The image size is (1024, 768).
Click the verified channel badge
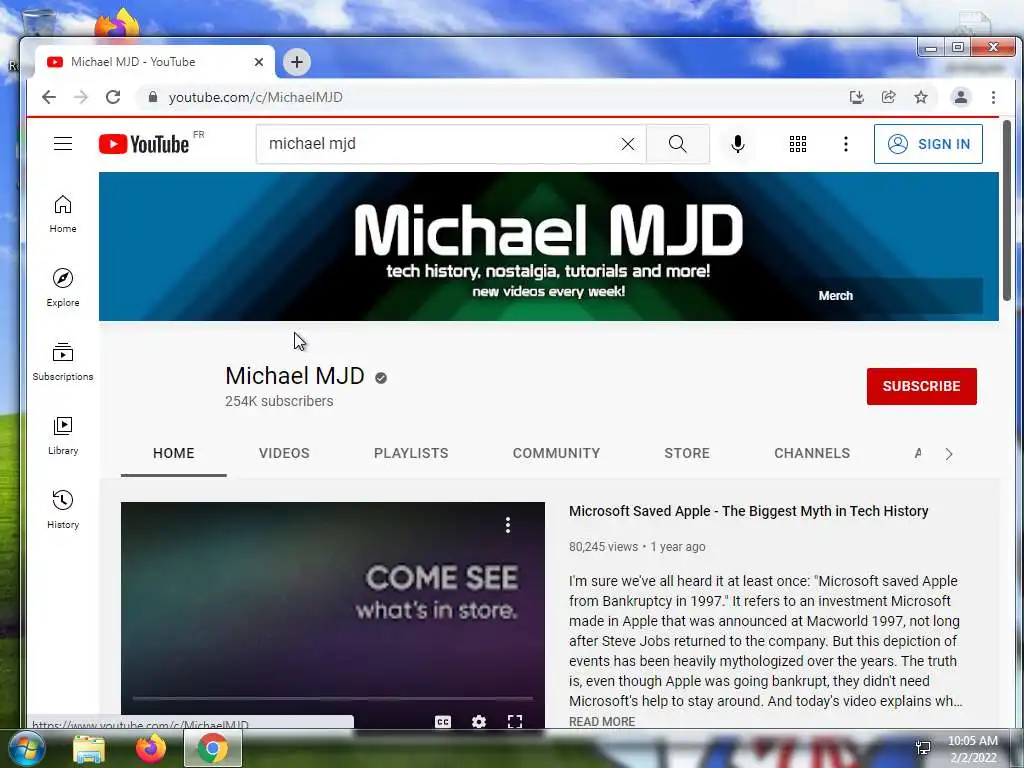[x=381, y=377]
